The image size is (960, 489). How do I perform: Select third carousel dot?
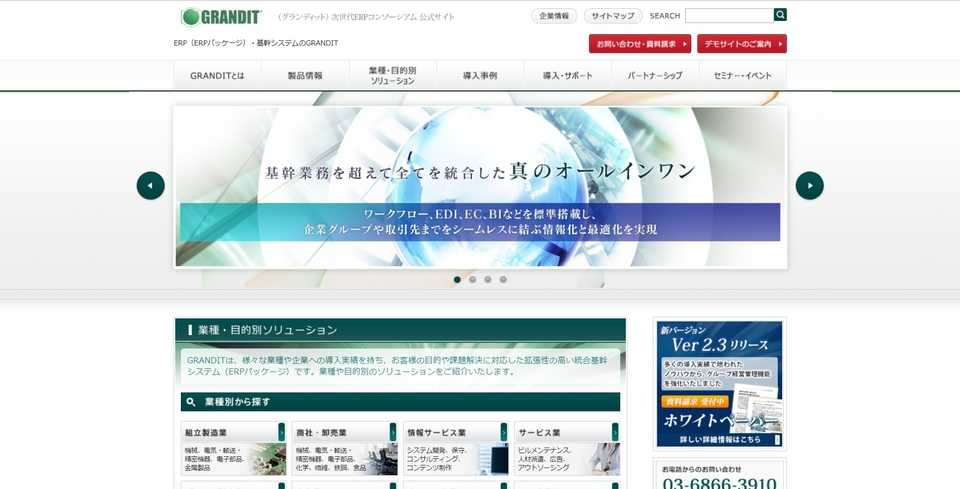tap(488, 280)
